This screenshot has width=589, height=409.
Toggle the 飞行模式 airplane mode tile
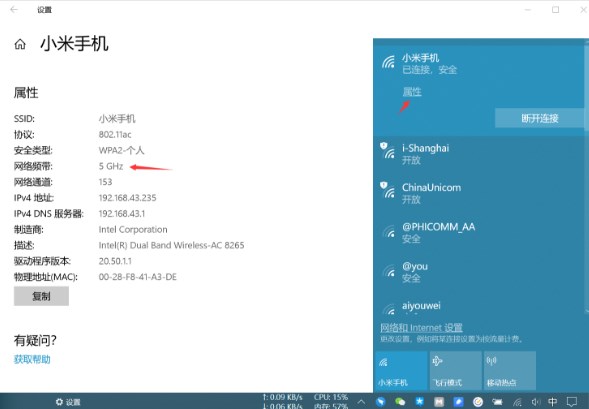pos(456,370)
